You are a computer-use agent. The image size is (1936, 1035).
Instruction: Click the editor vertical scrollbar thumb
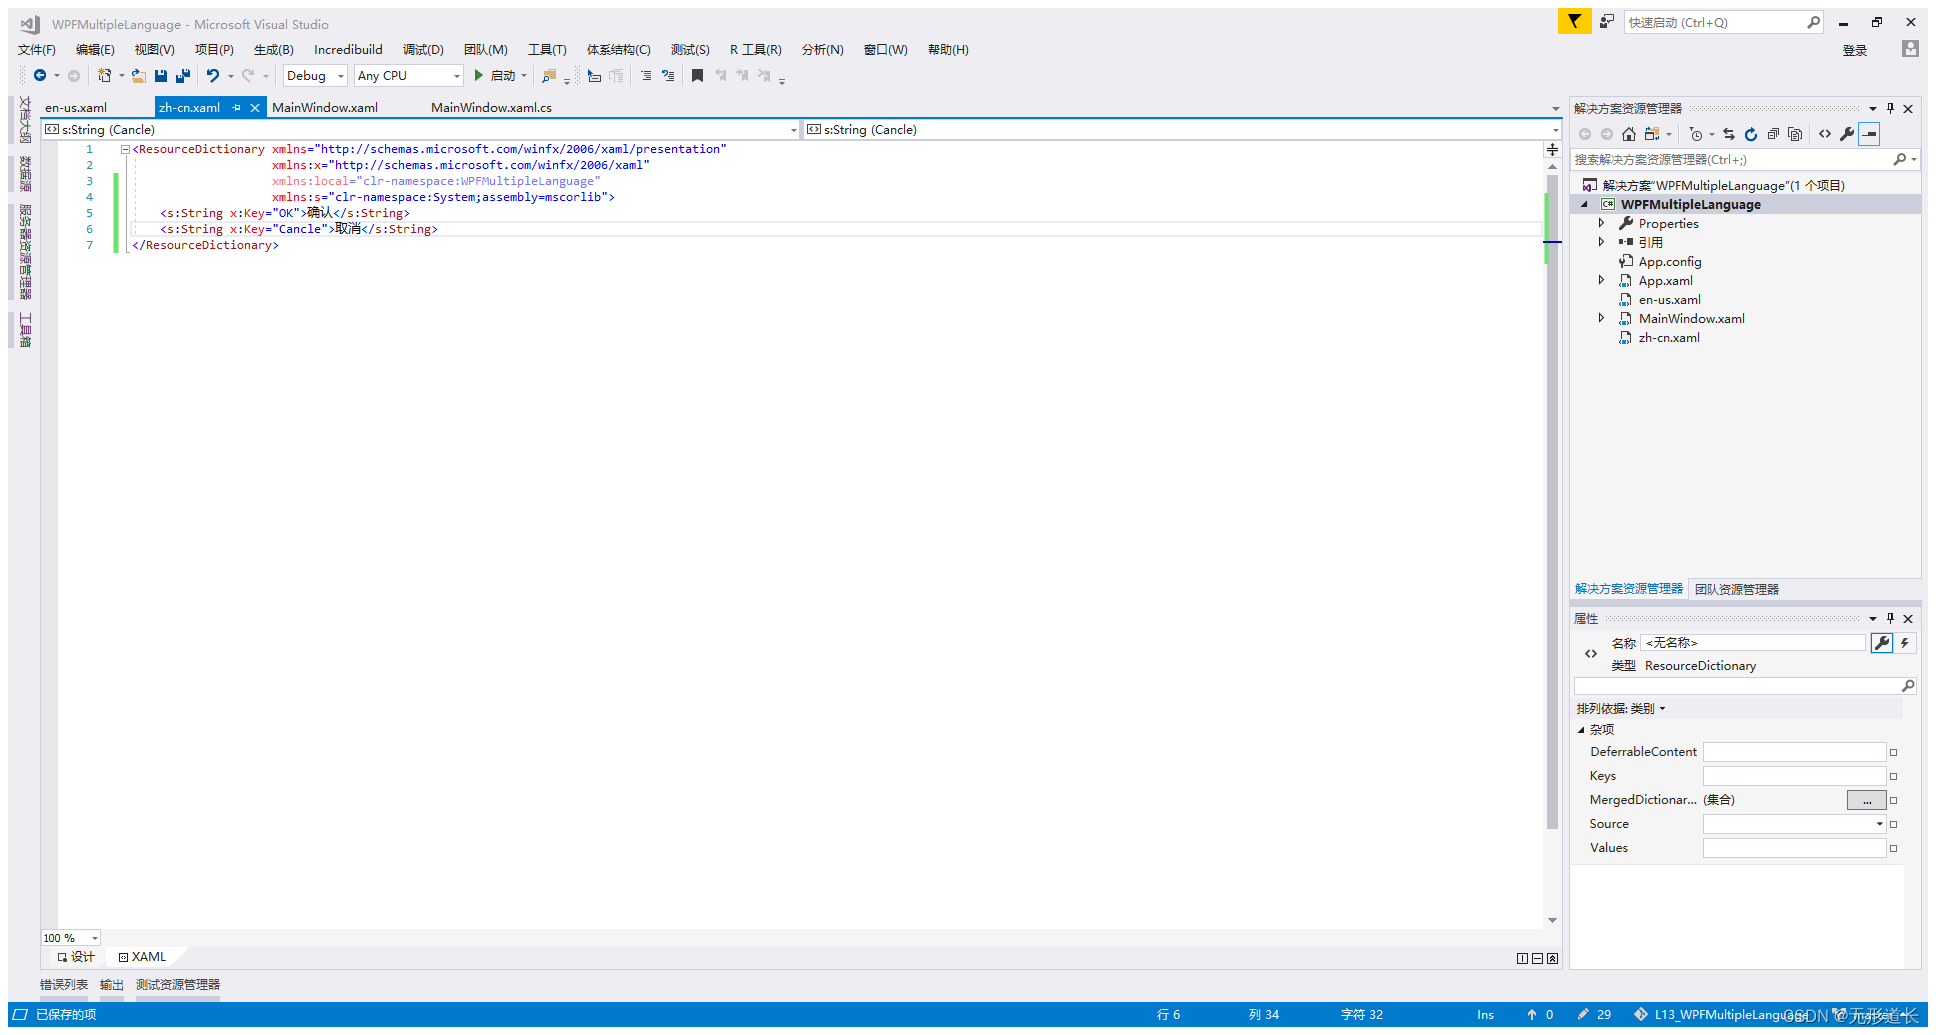coord(1552,500)
